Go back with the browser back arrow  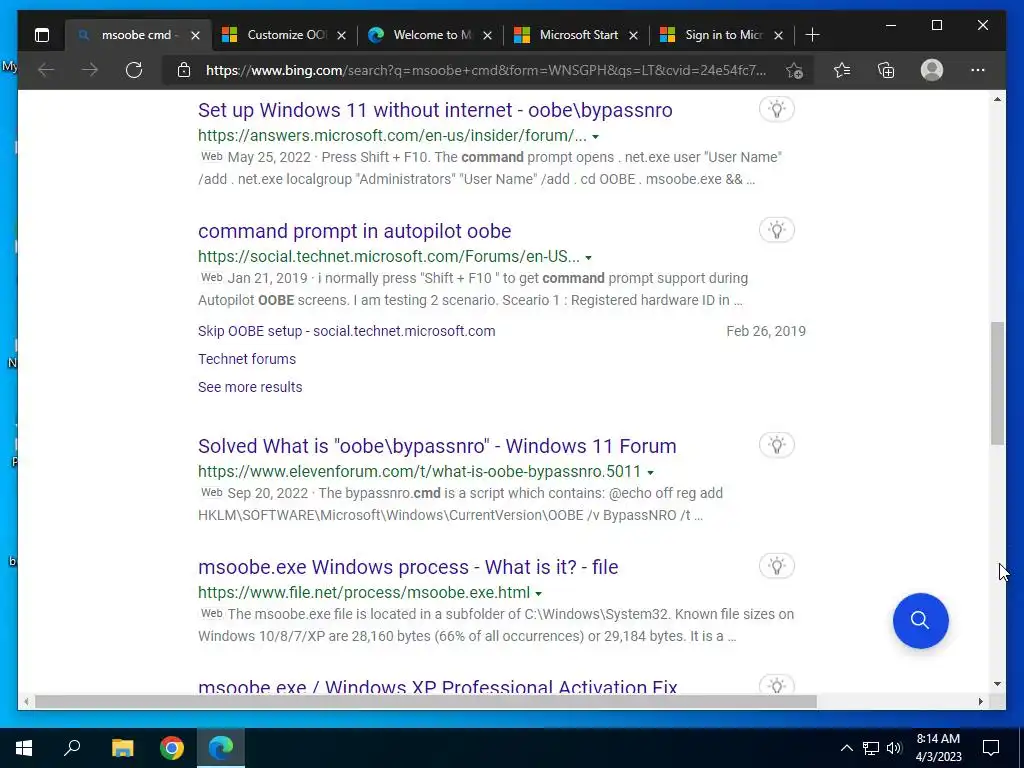coord(46,70)
